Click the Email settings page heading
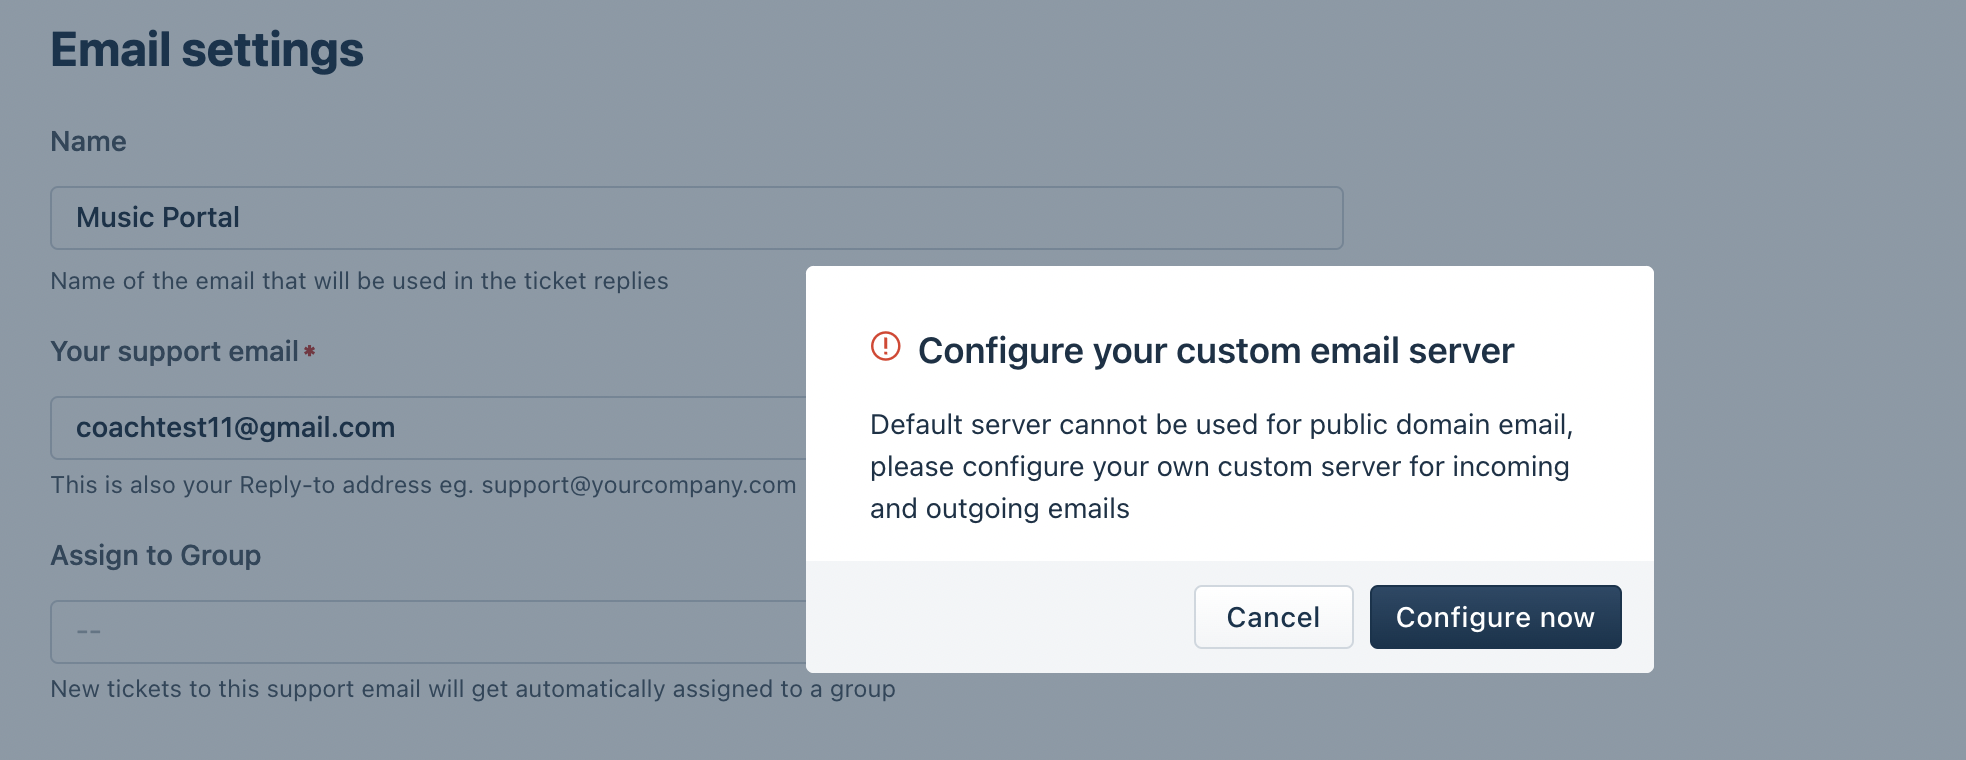The width and height of the screenshot is (1966, 760). coord(207,50)
